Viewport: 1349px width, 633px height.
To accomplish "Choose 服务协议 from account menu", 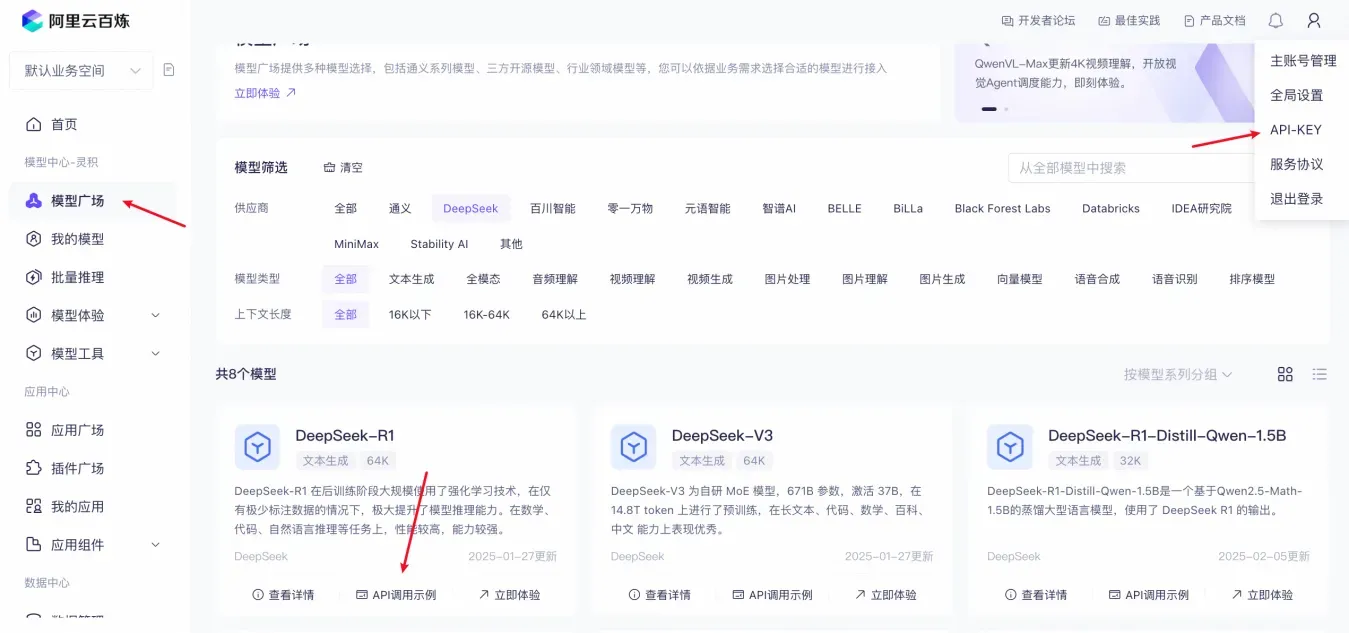I will click(x=1296, y=164).
